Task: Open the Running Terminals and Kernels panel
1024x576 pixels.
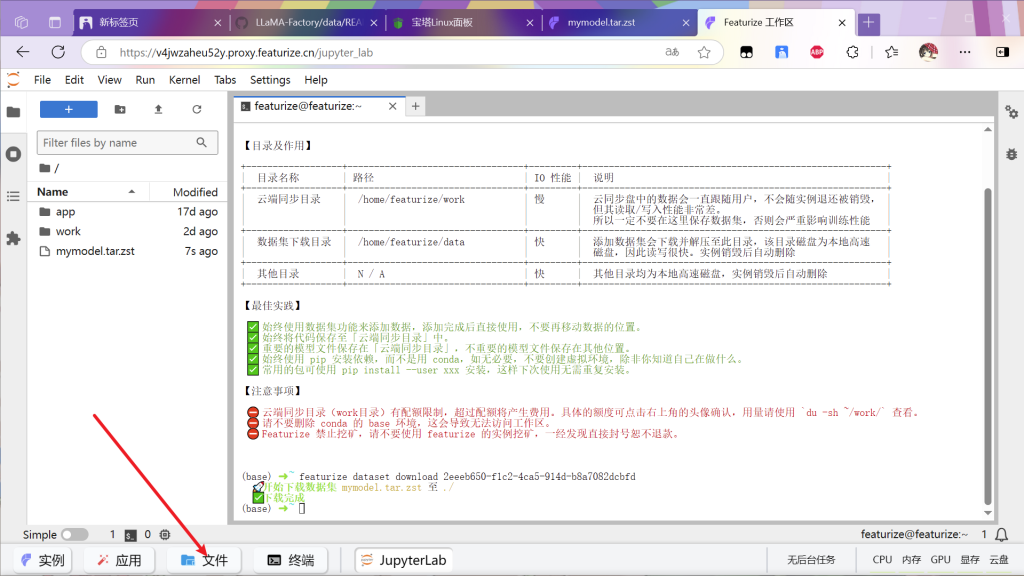Action: click(13, 154)
